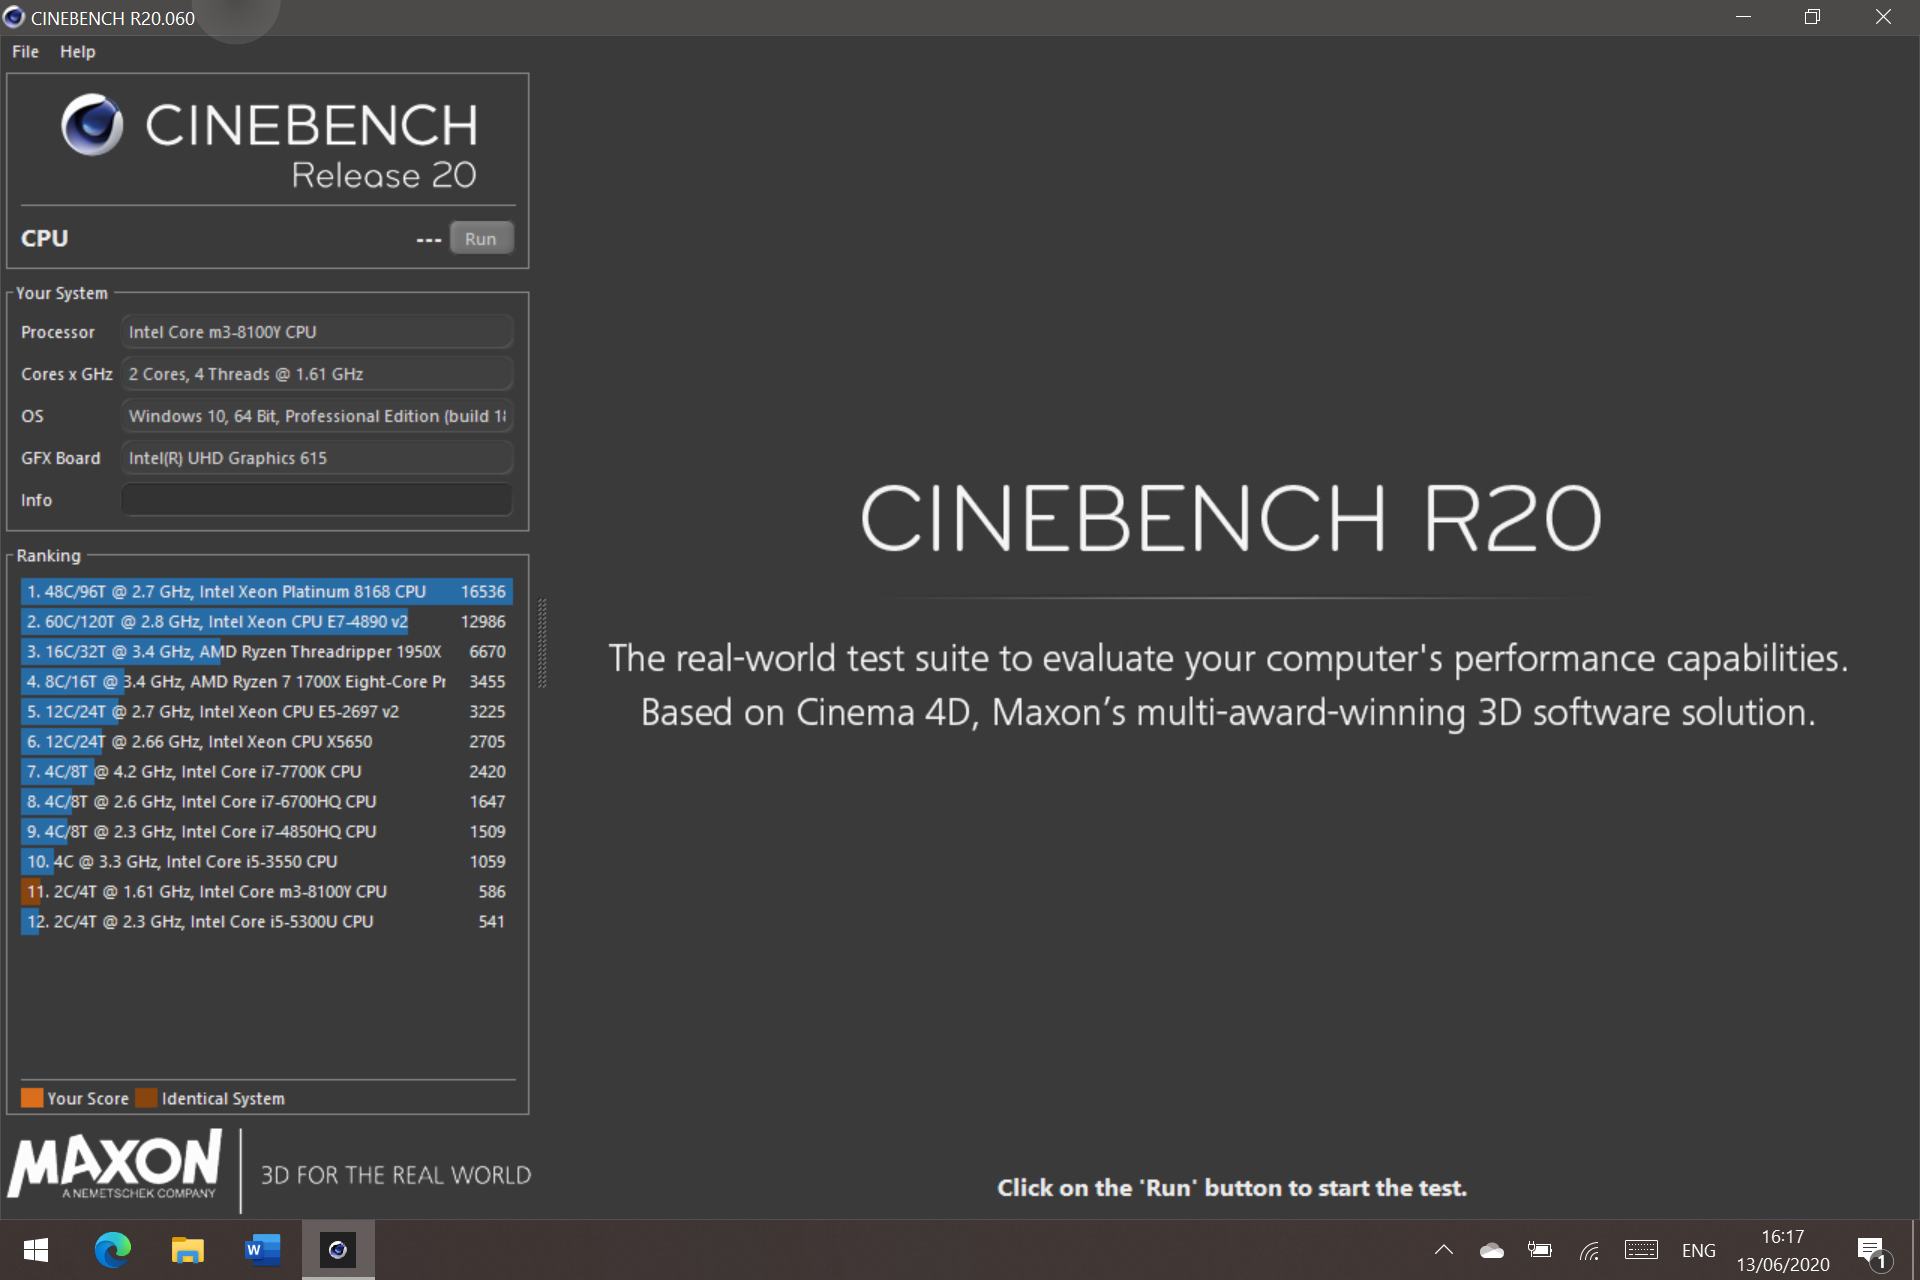Restore down the Cinebench window
Viewport: 1920px width, 1280px height.
pos(1812,17)
